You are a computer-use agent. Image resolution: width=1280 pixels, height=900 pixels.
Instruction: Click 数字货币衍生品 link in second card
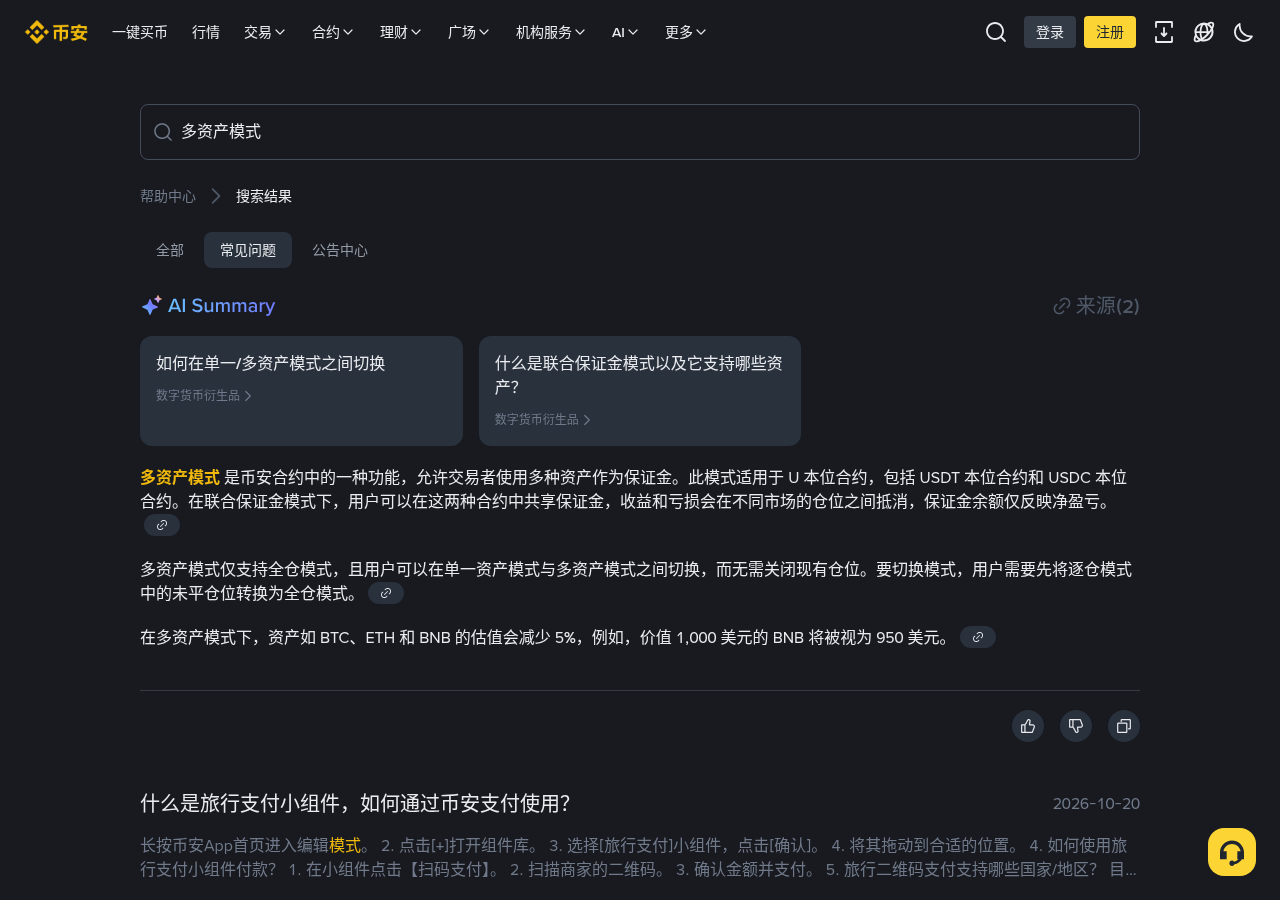[x=543, y=419]
